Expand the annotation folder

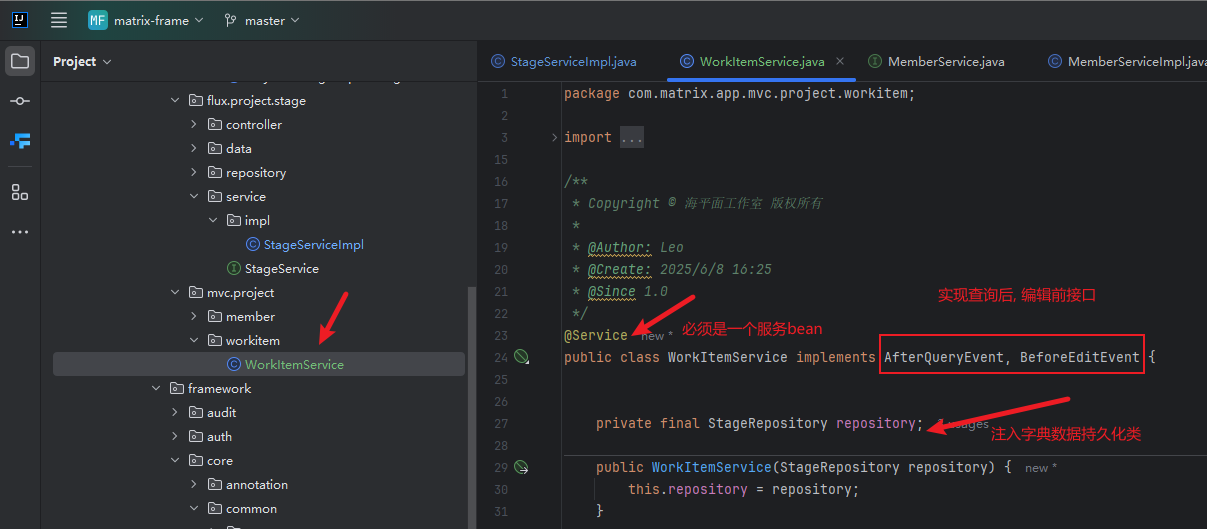194,485
